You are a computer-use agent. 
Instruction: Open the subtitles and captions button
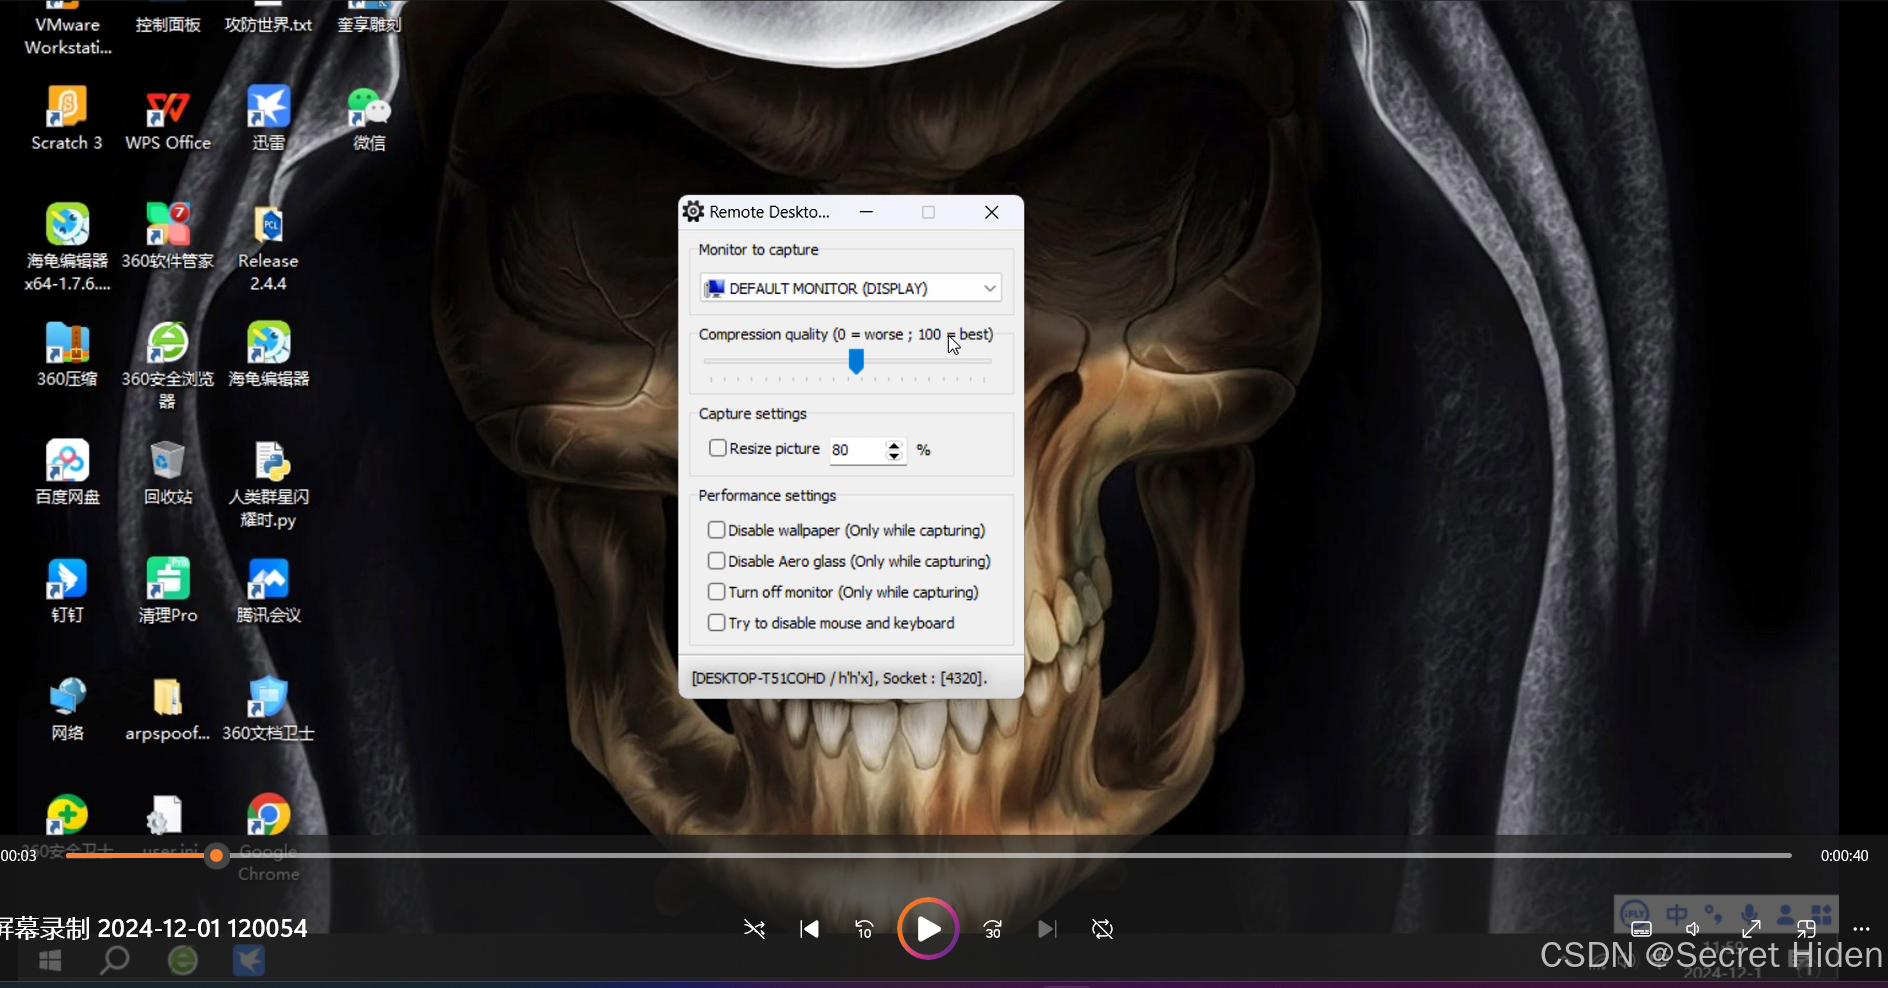click(1641, 929)
